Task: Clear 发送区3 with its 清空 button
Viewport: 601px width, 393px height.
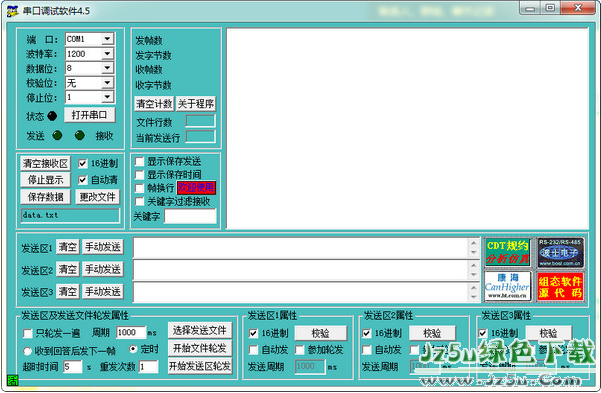Action: [x=68, y=292]
